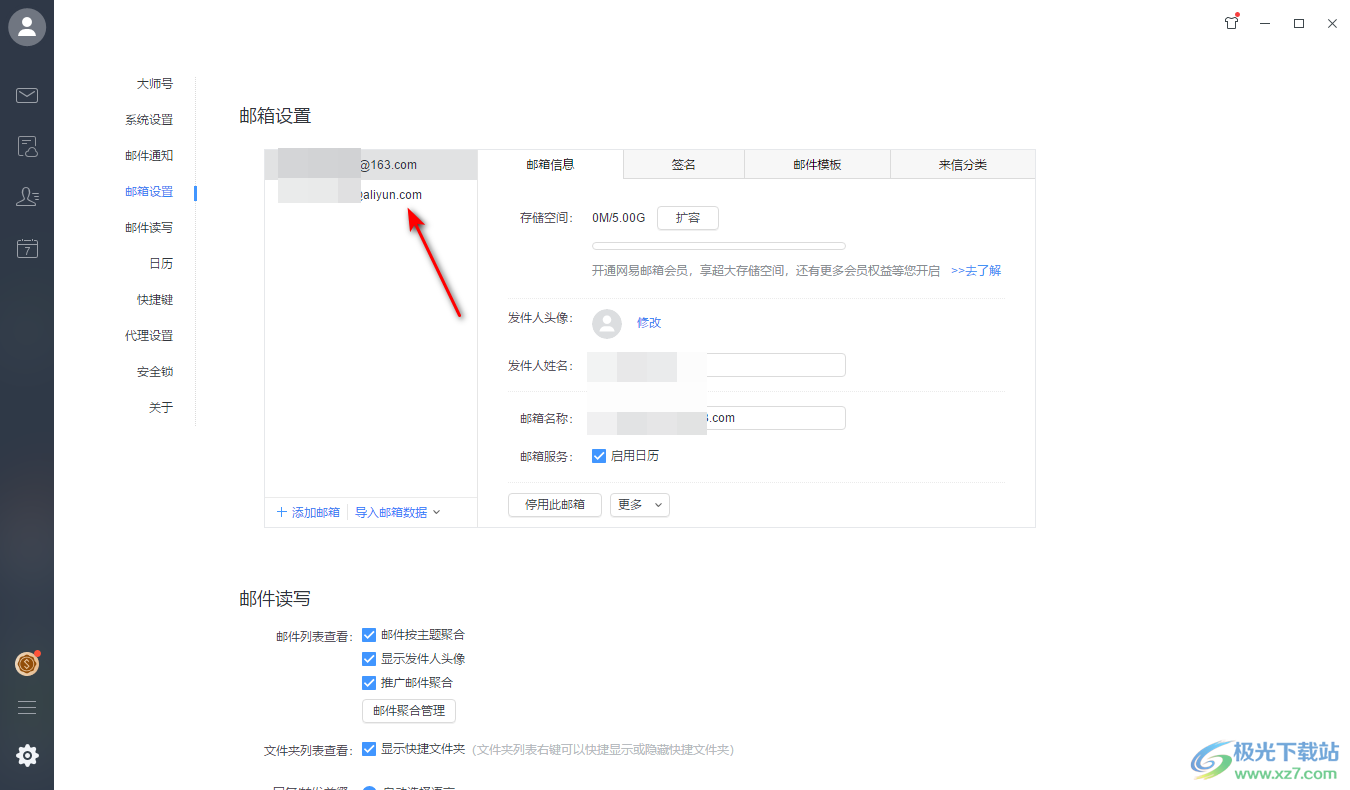Switch to the 来信分类 tab
1350x790 pixels.
point(962,165)
